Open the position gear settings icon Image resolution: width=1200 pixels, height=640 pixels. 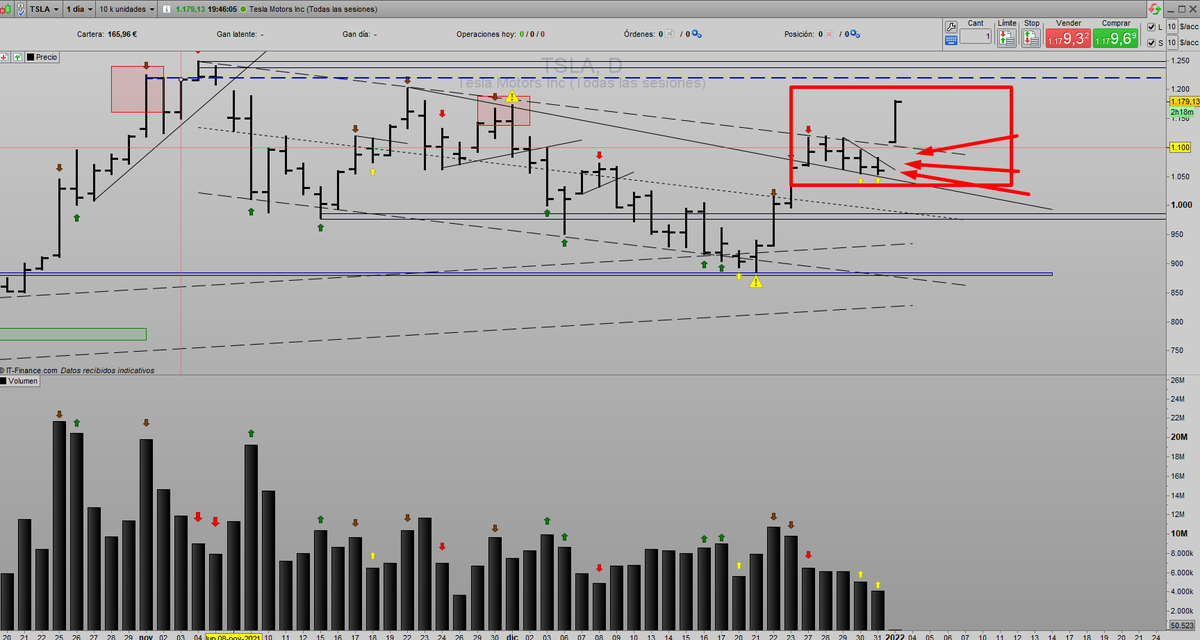click(x=856, y=34)
